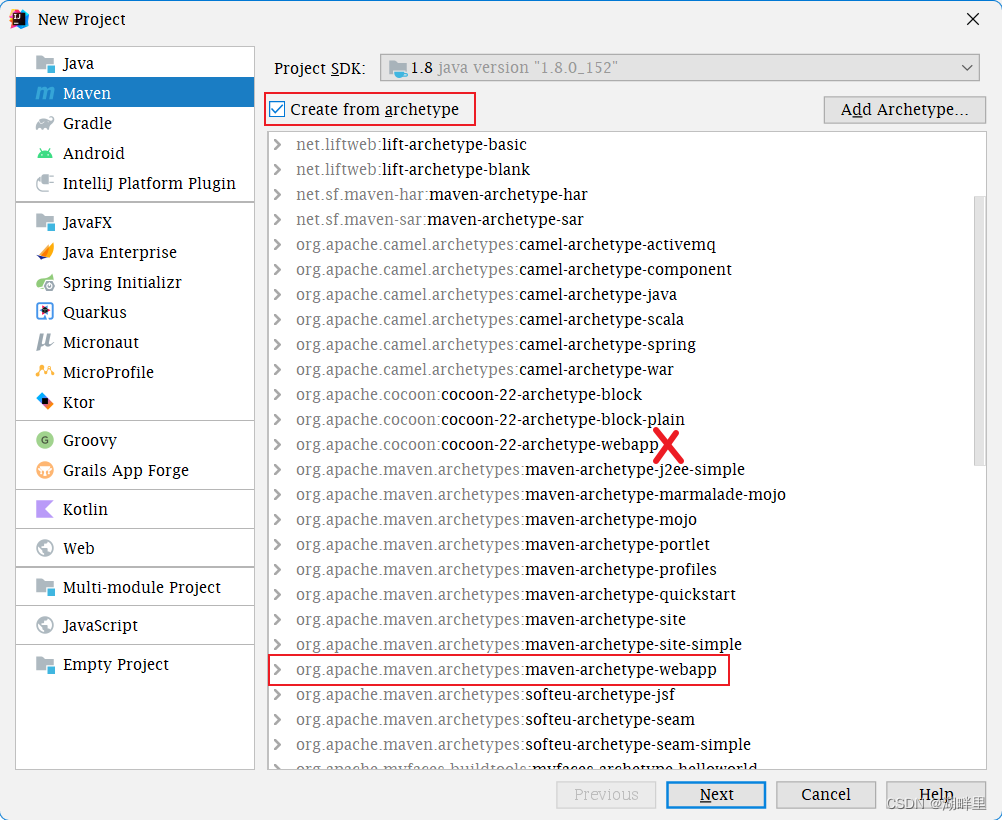Click the Java Enterprise icon
Screen dimensions: 1002x820
tap(45, 252)
